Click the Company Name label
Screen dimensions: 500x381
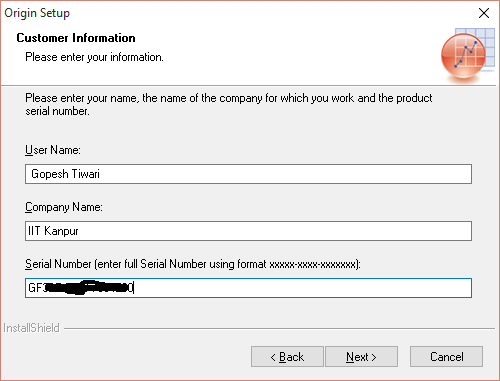click(x=64, y=207)
